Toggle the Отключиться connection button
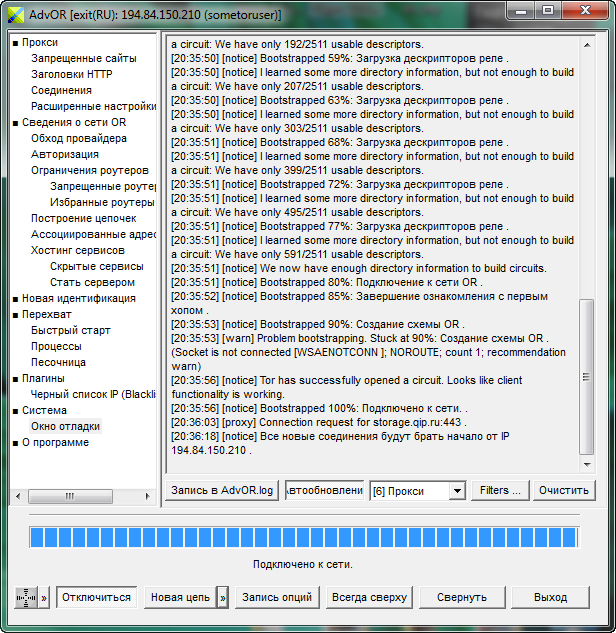Viewport: 616px width, 633px height. (96, 597)
